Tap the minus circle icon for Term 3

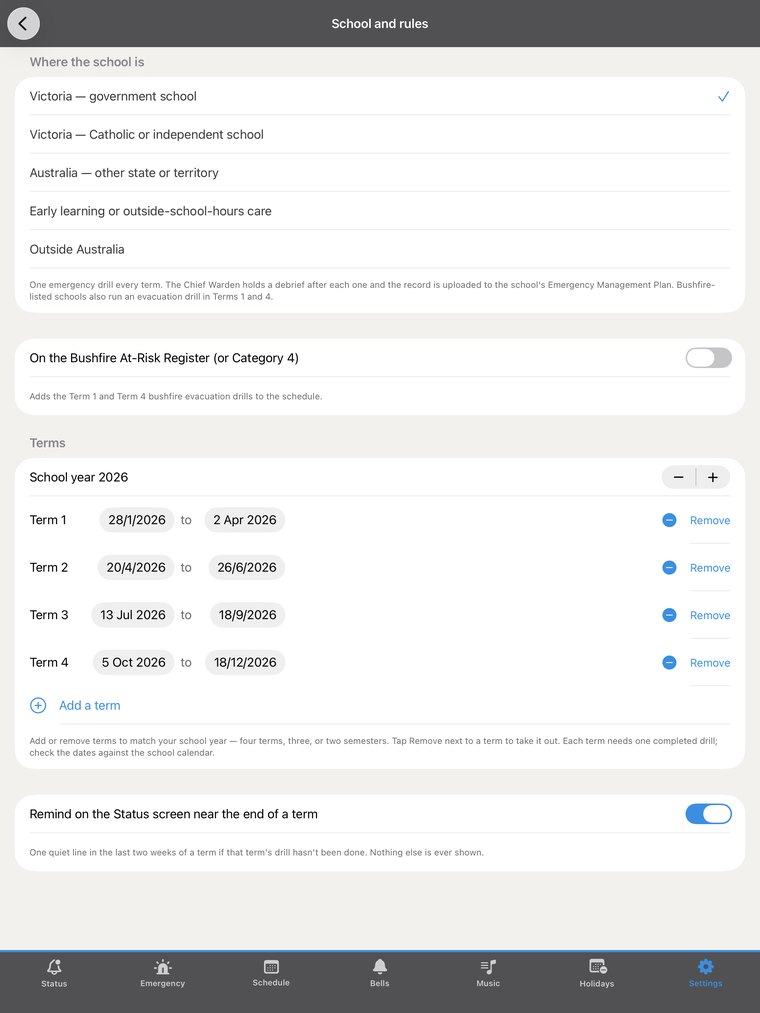pos(670,615)
